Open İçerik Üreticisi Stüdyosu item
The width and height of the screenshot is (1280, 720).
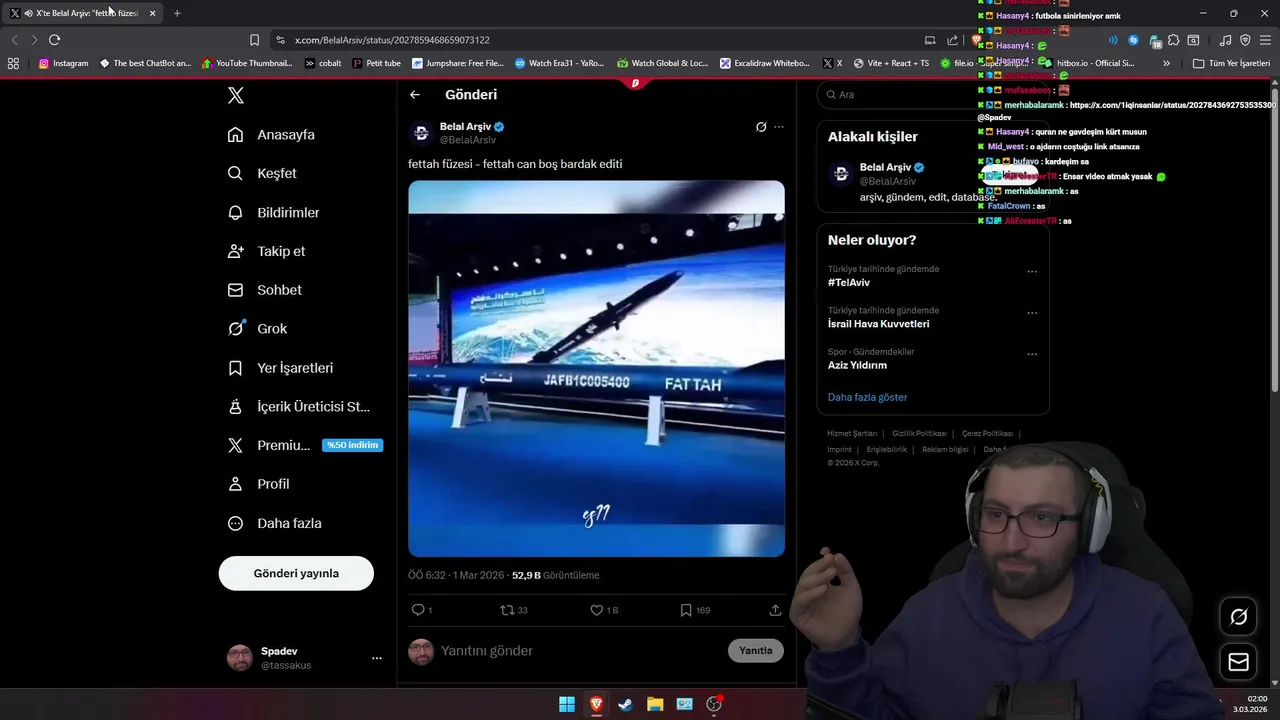point(298,406)
